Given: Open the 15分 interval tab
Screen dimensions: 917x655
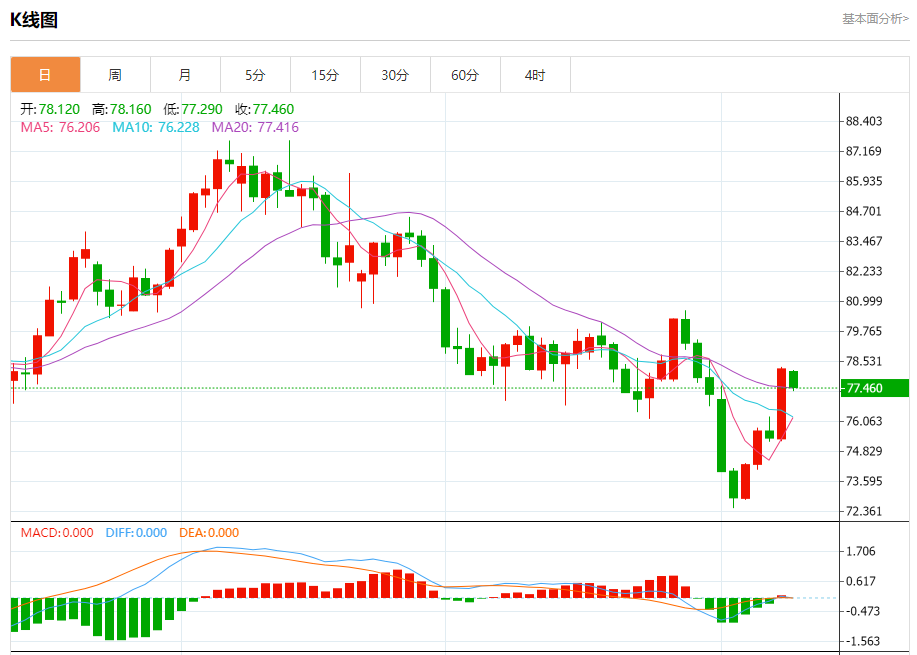Looking at the screenshot, I should click(x=325, y=75).
